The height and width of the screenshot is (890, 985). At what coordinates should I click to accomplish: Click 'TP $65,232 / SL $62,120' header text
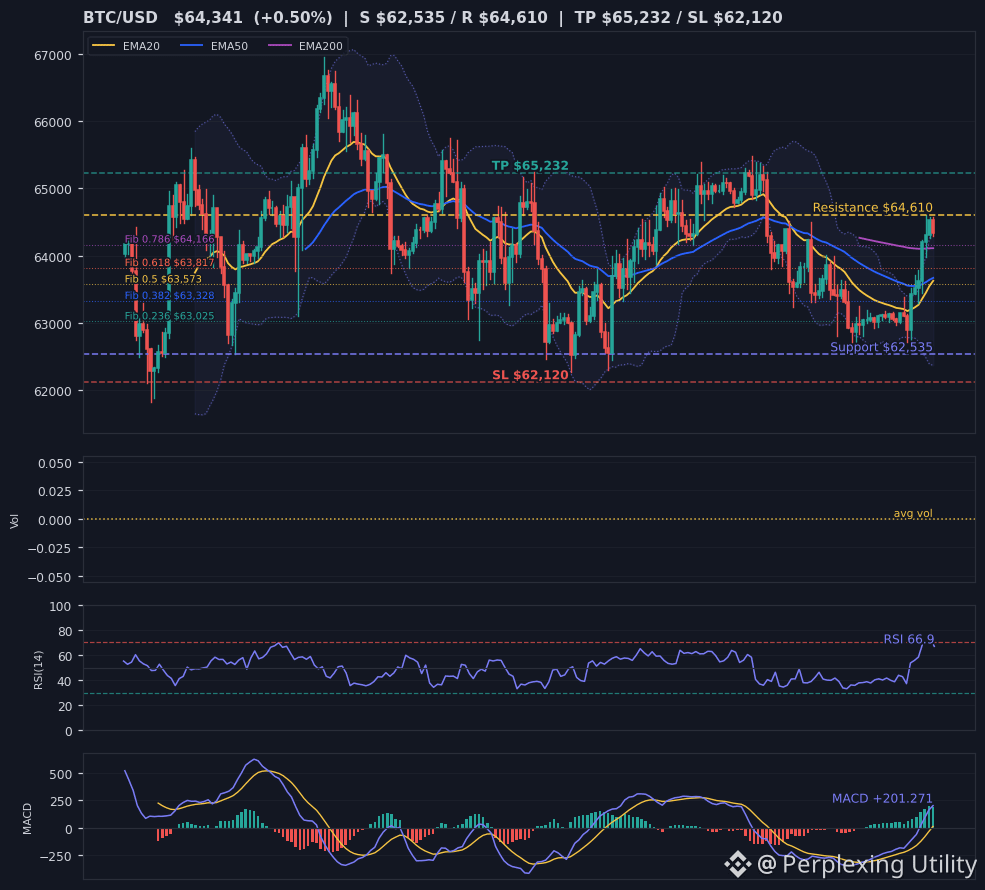coord(678,18)
